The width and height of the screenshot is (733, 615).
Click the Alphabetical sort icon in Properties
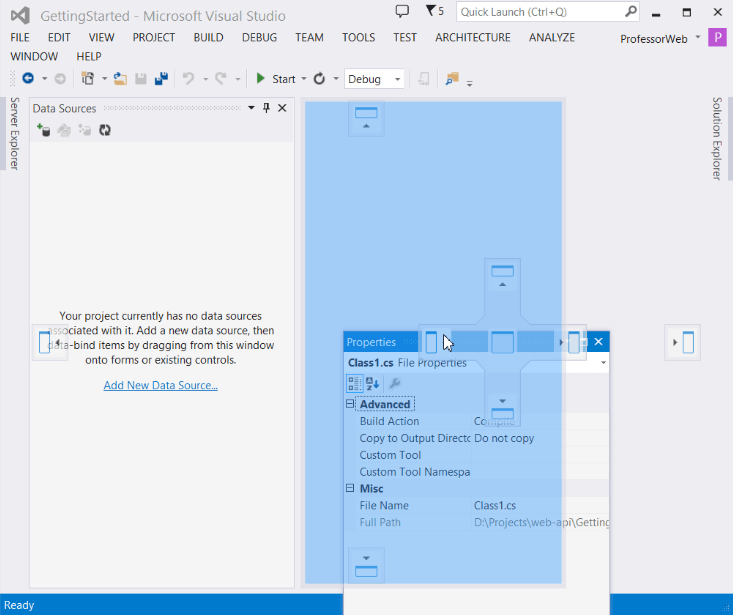373,384
